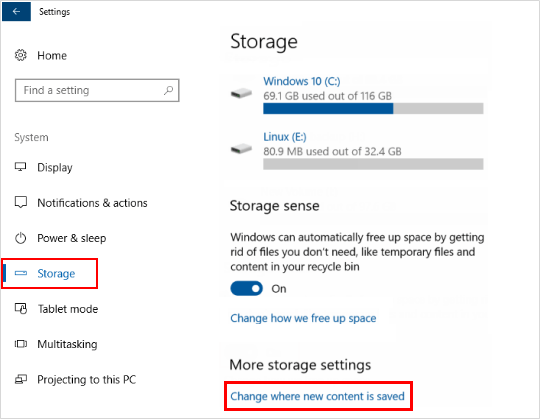Select Notifications & actions in the sidebar

[92, 203]
